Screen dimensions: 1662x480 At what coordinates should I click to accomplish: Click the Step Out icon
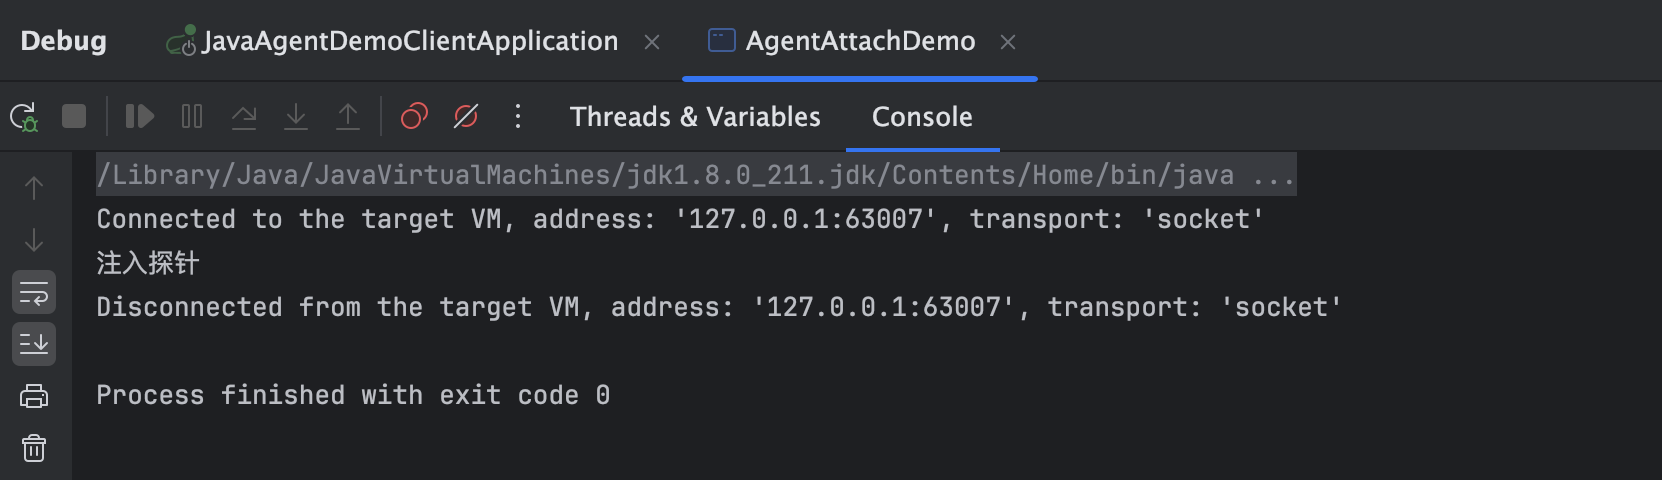(x=348, y=117)
